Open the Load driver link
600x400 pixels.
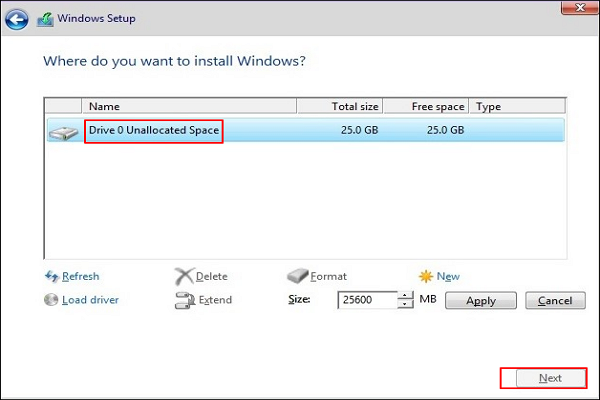pyautogui.click(x=90, y=300)
